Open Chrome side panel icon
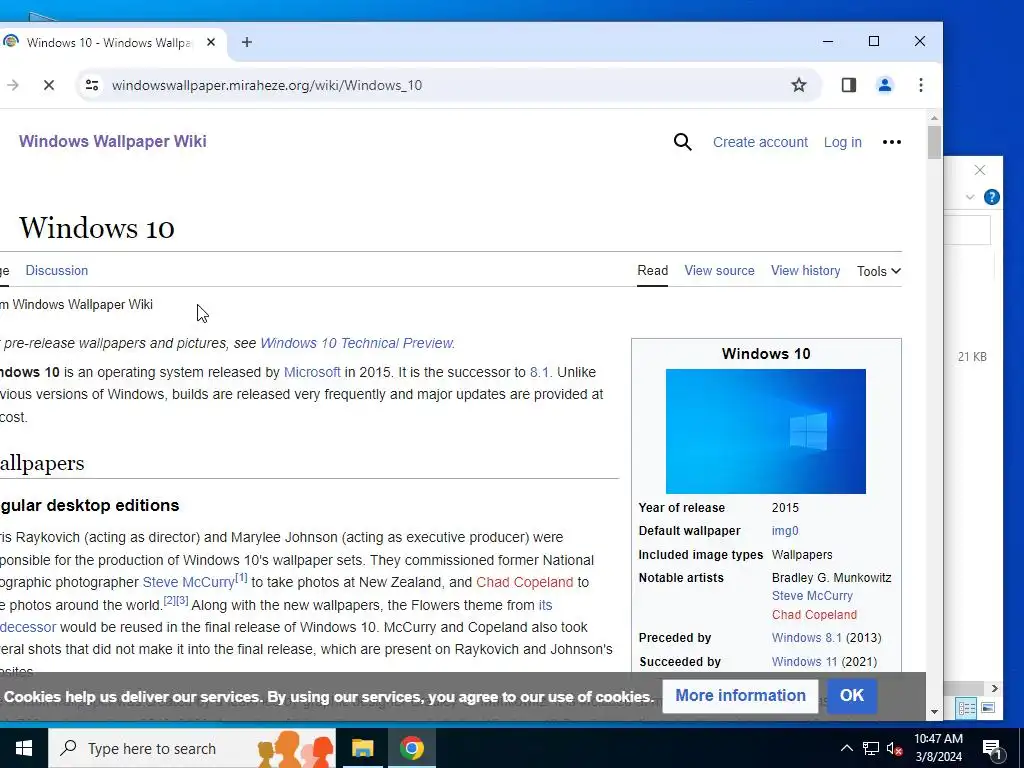 pos(848,85)
